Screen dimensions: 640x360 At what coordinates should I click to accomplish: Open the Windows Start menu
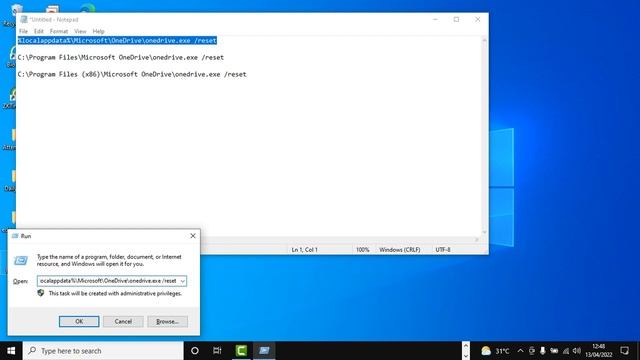11,351
